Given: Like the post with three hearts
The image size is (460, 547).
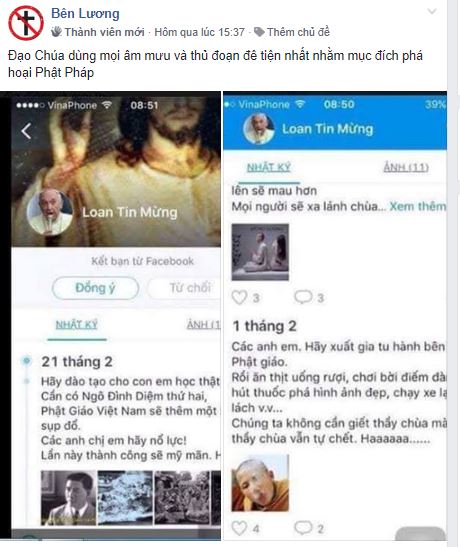Looking at the screenshot, I should [x=240, y=298].
